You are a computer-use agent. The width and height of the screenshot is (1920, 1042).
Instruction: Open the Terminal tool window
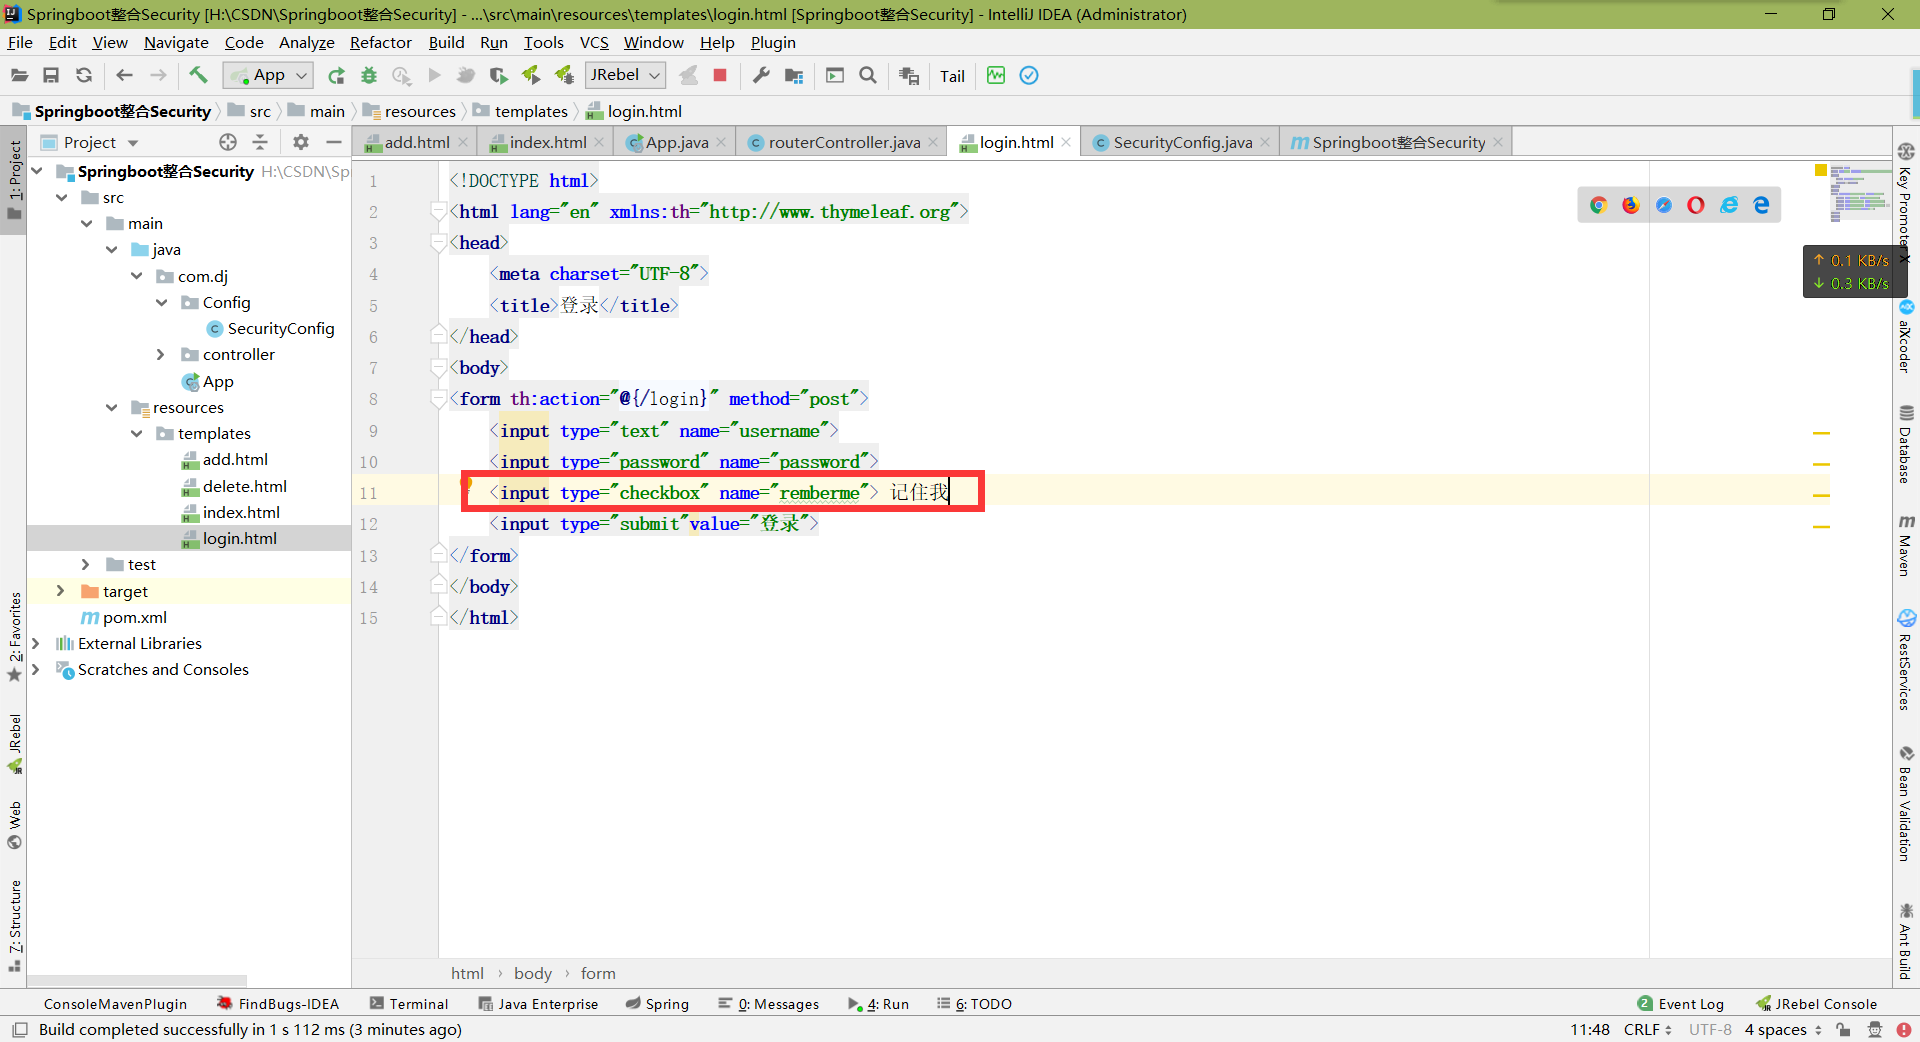point(409,1004)
